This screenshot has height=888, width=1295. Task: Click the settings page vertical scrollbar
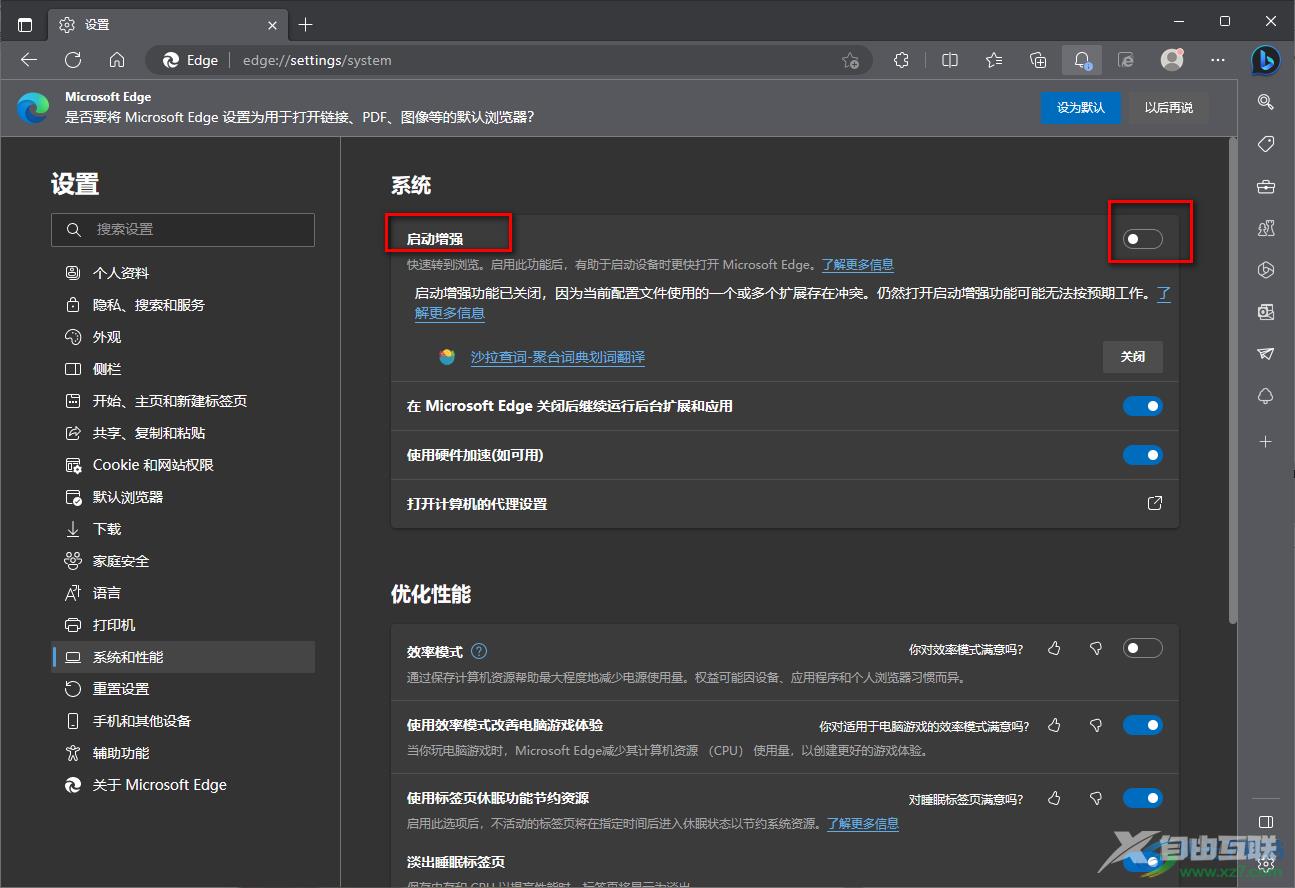pyautogui.click(x=1232, y=380)
